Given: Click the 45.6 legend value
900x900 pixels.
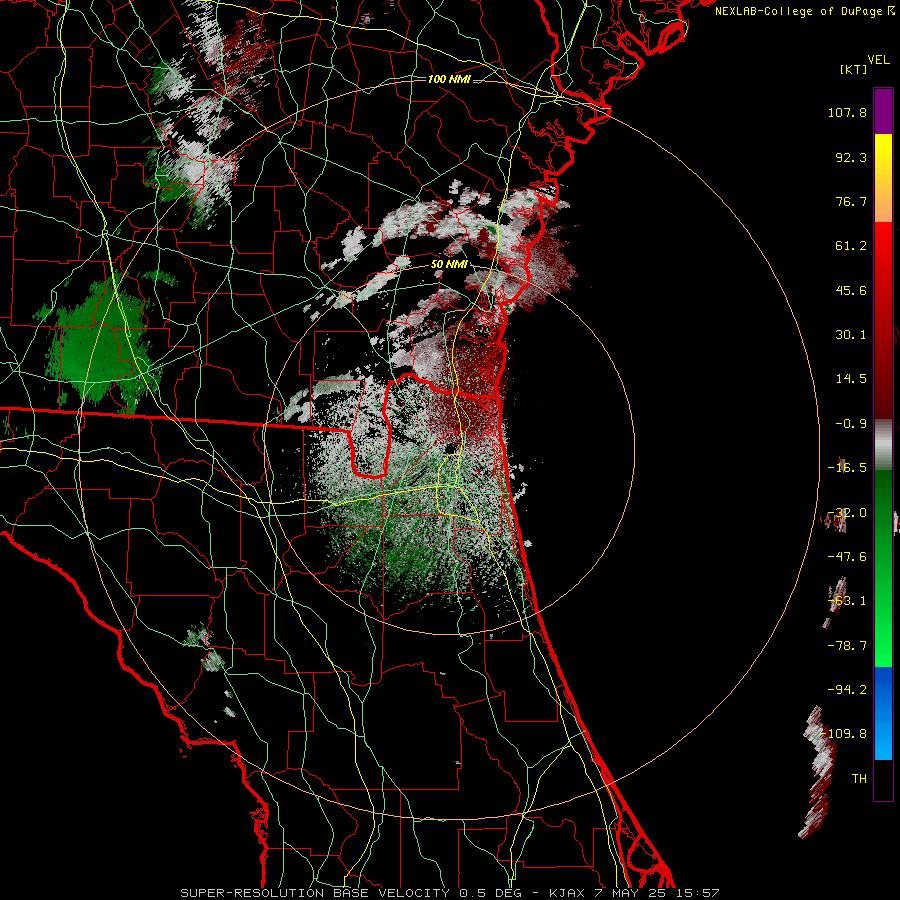Looking at the screenshot, I should 851,290.
